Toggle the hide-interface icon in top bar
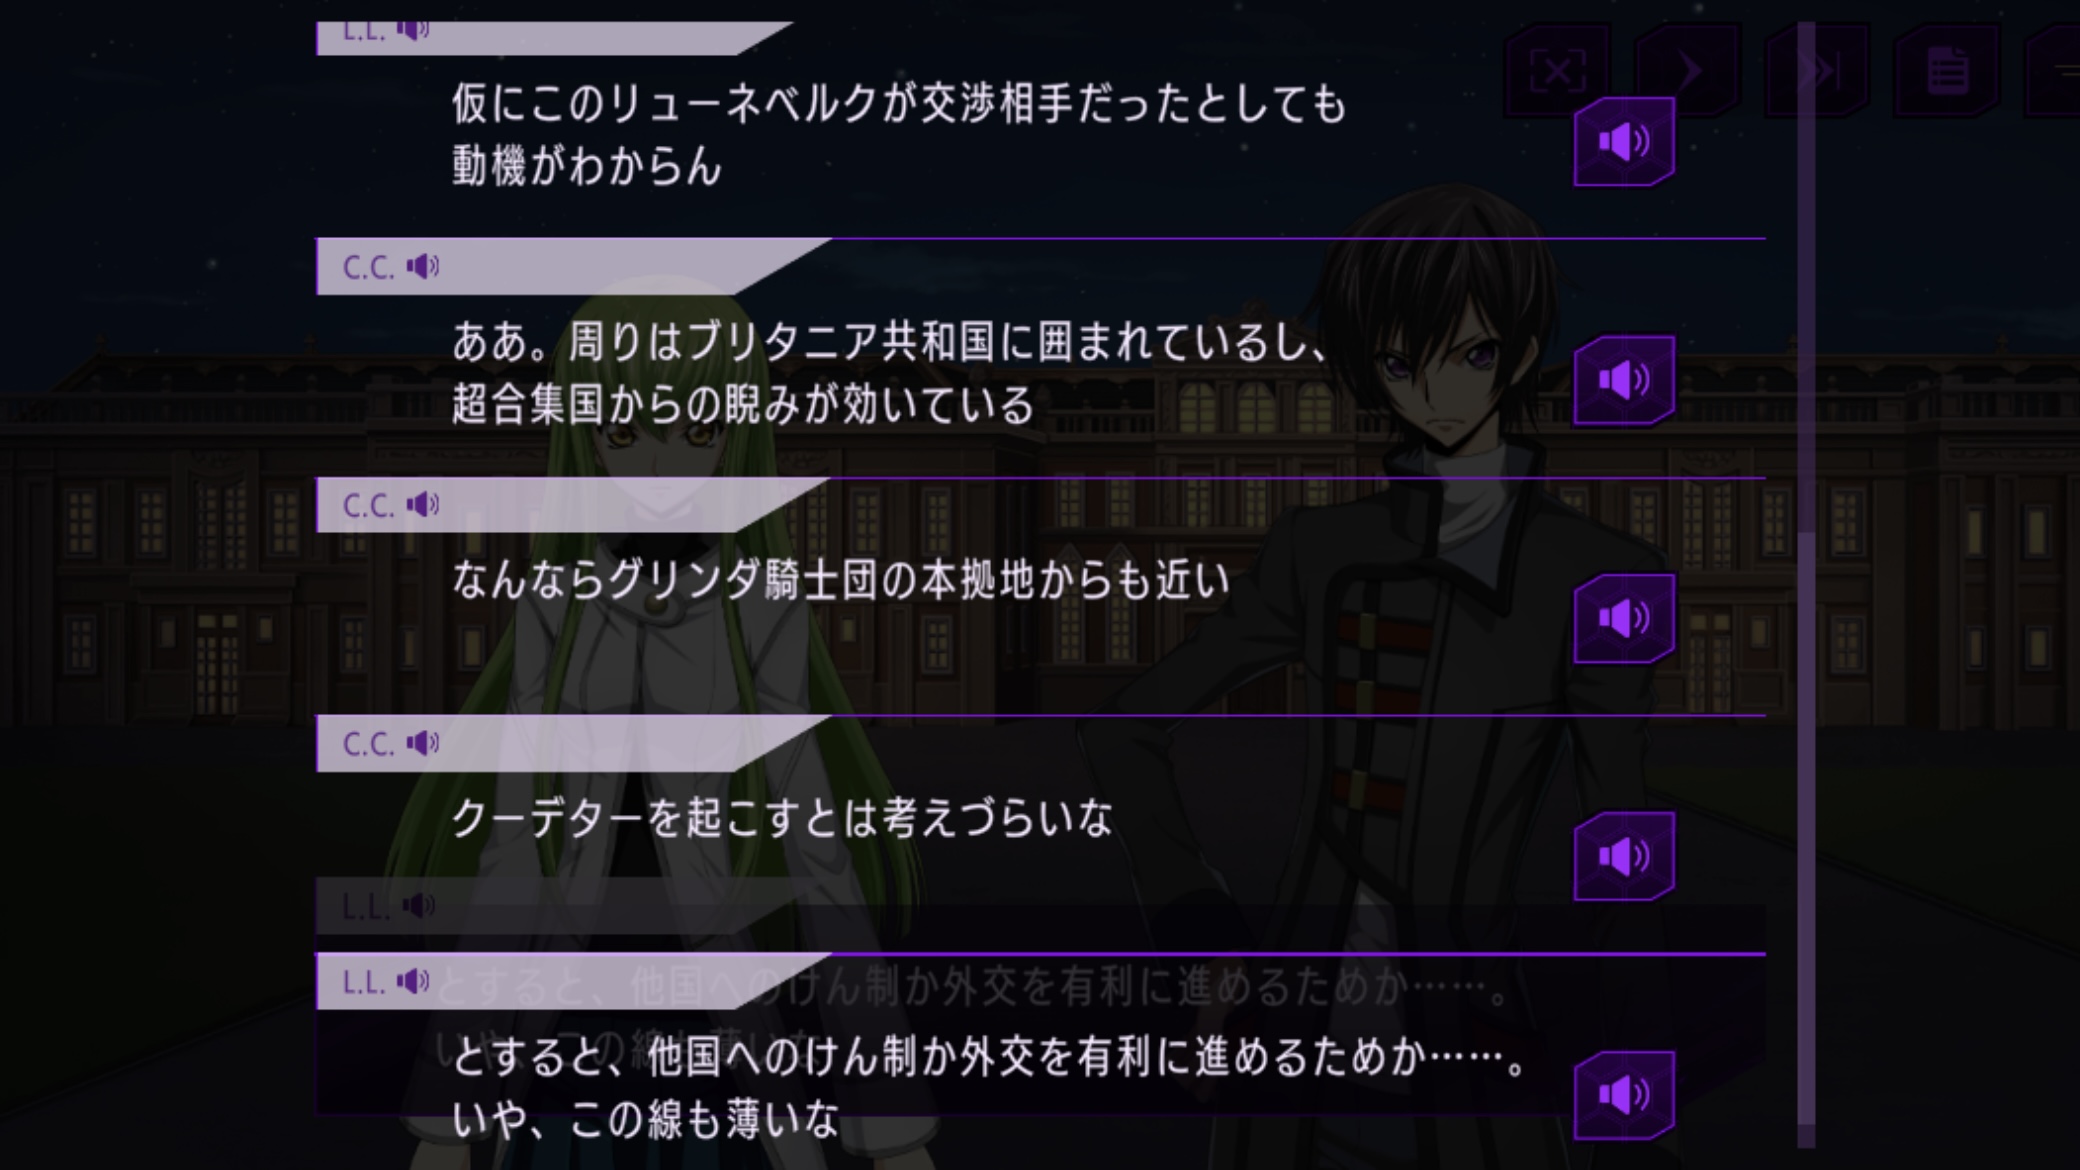Viewport: 2080px width, 1170px height. [1558, 70]
